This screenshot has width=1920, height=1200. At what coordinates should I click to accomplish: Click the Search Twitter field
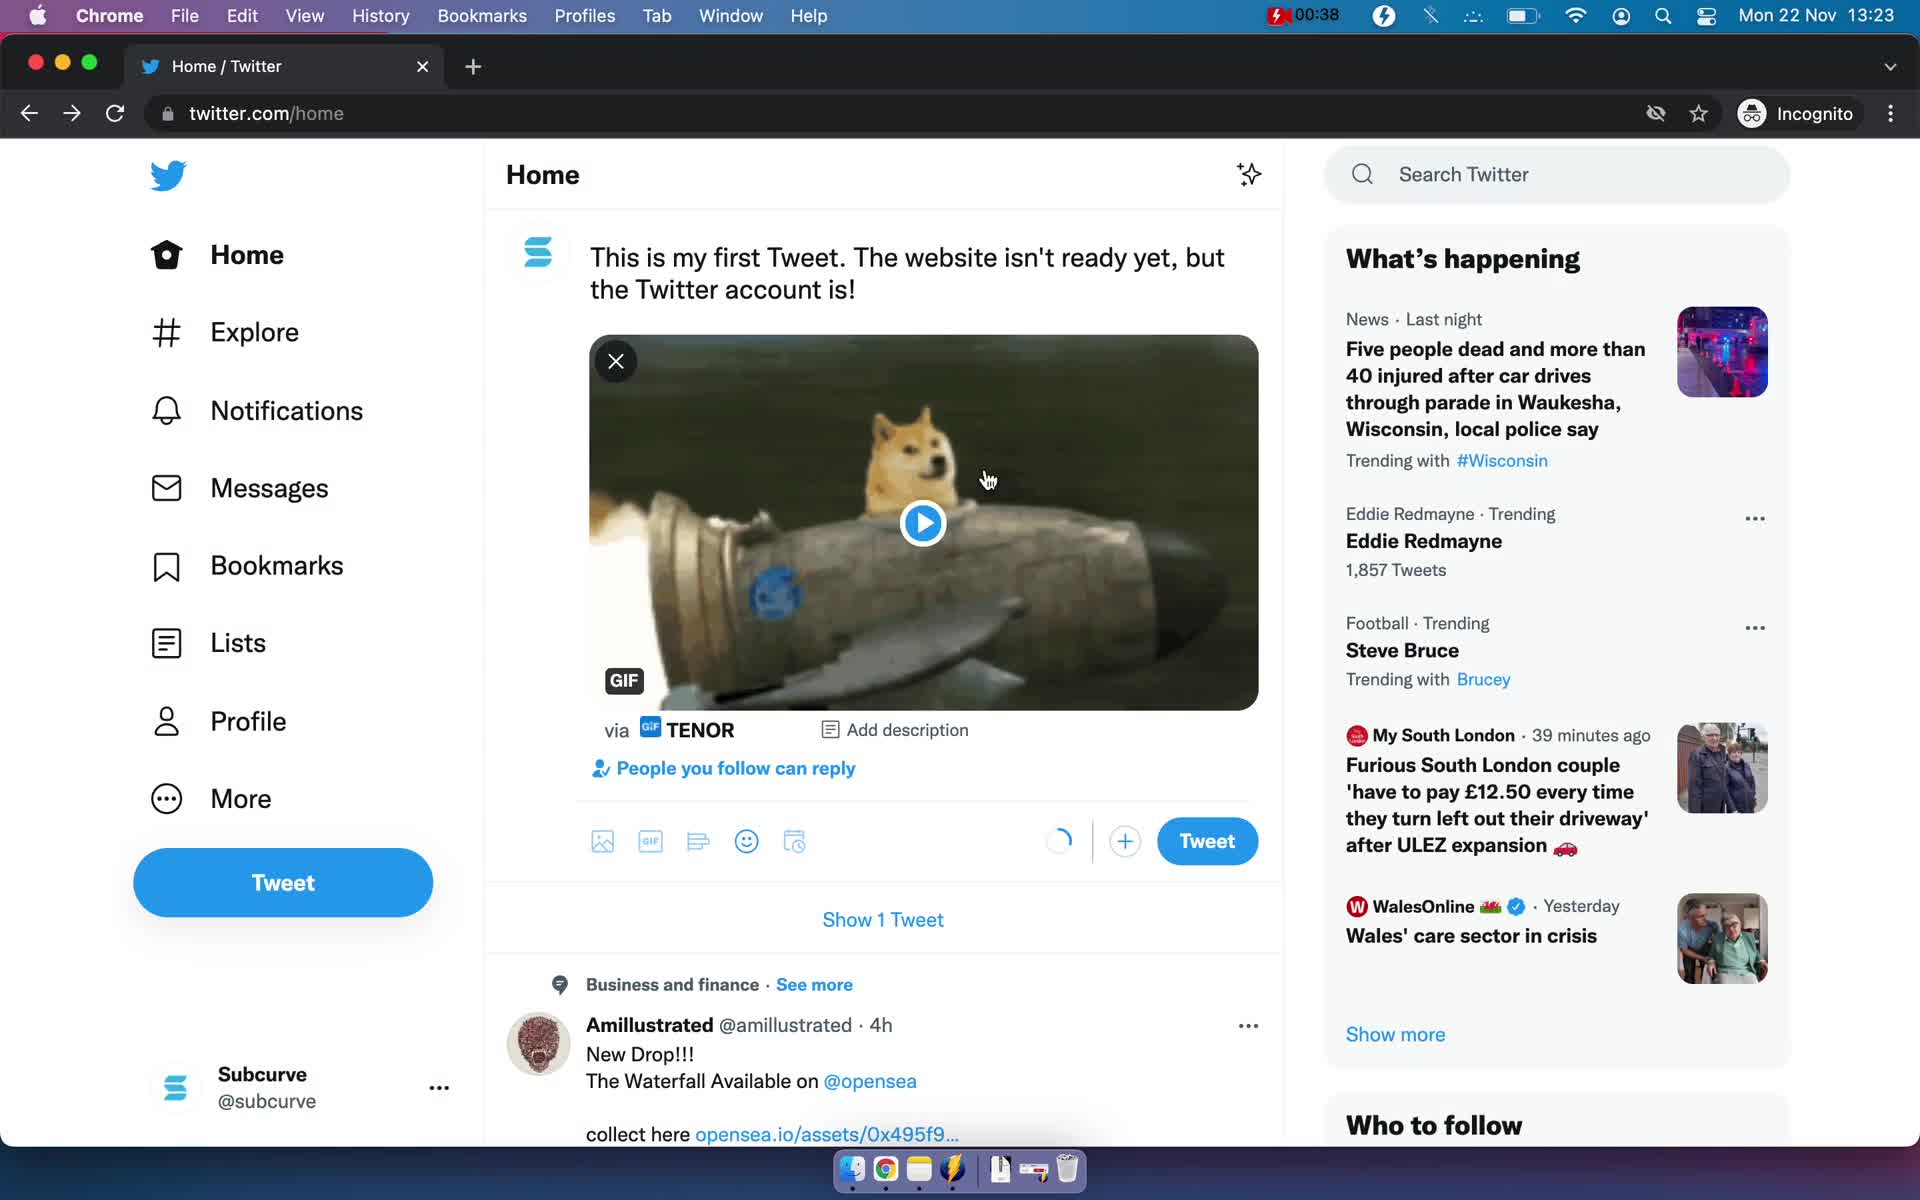point(1557,174)
